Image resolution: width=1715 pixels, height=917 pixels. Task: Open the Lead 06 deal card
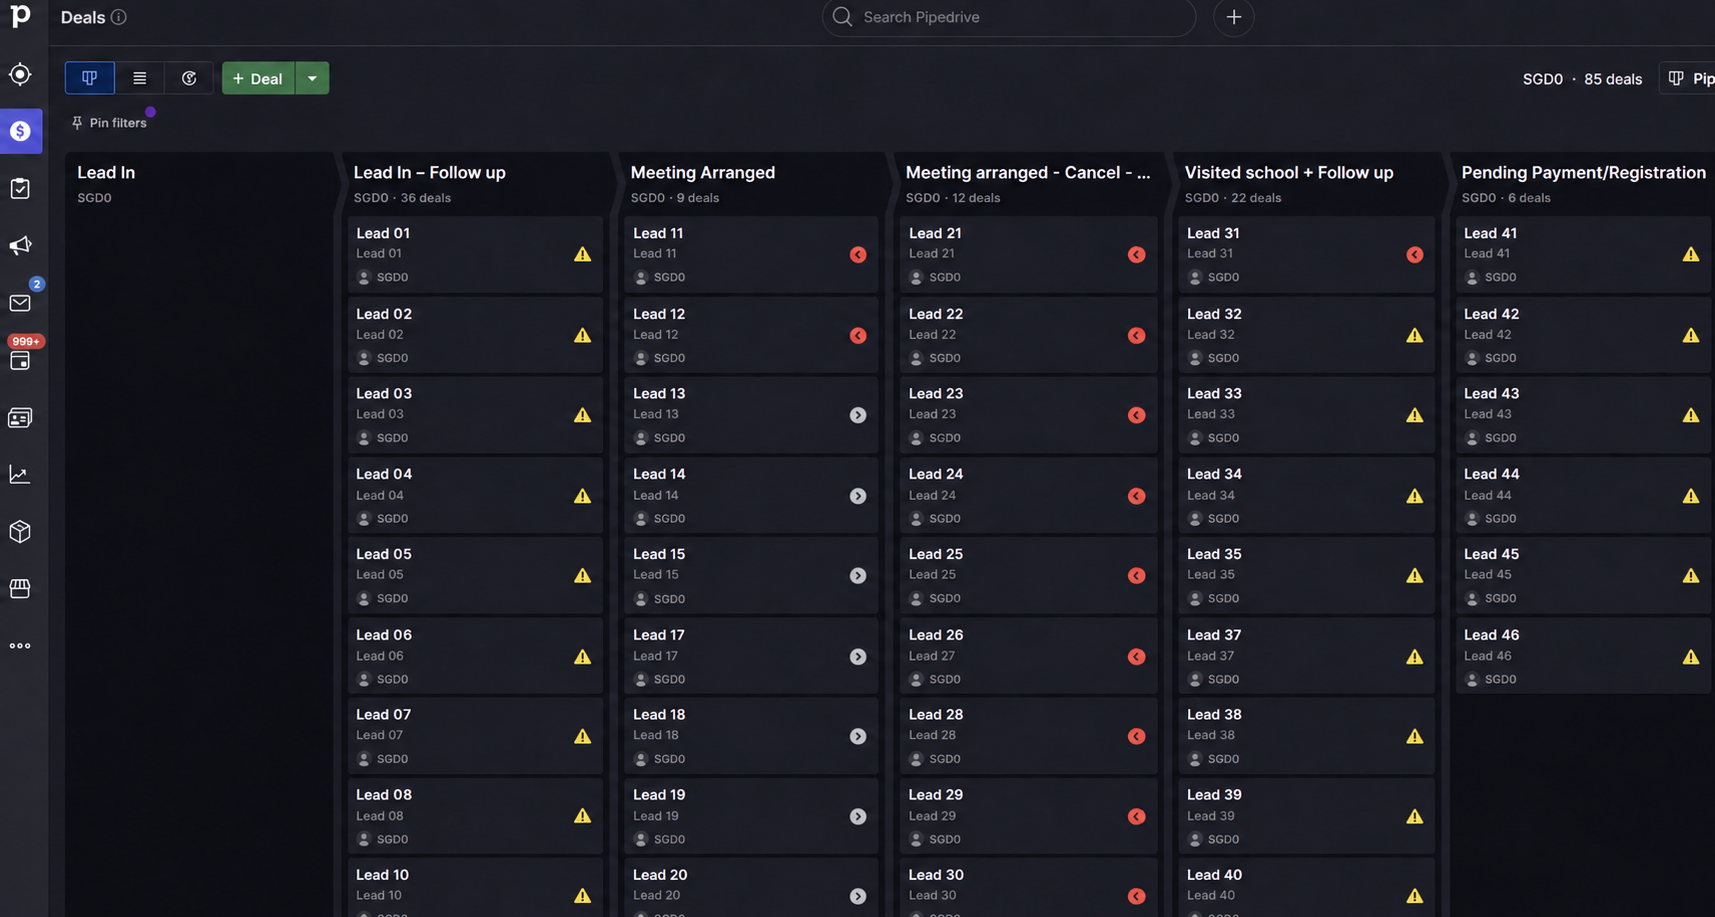tap(476, 656)
